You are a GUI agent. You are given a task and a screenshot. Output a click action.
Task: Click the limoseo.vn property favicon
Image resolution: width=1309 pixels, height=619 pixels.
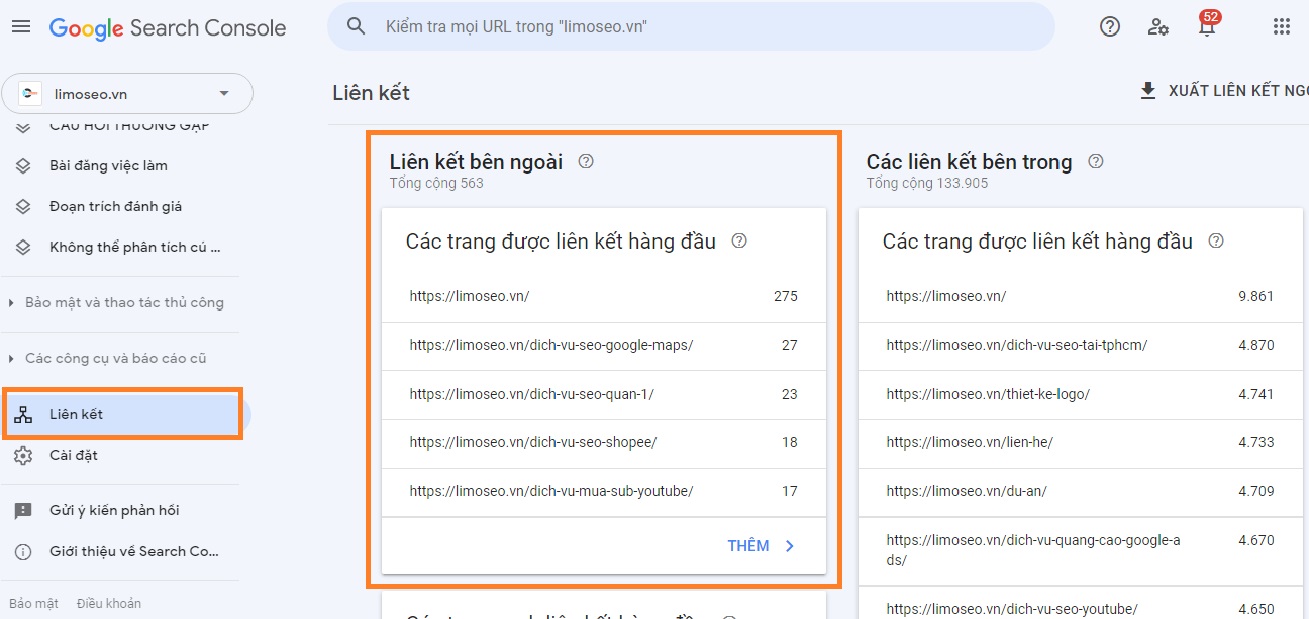(x=30, y=94)
